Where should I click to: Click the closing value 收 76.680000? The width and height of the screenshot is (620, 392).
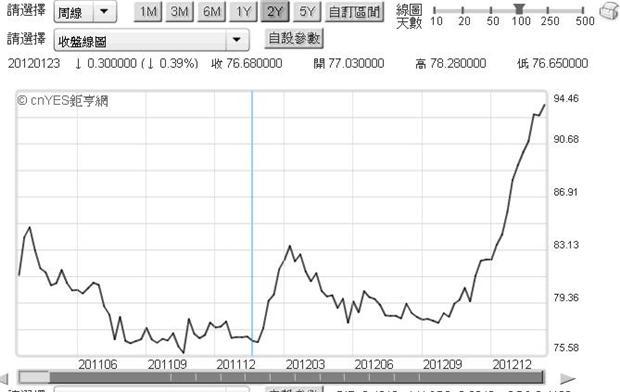click(247, 63)
